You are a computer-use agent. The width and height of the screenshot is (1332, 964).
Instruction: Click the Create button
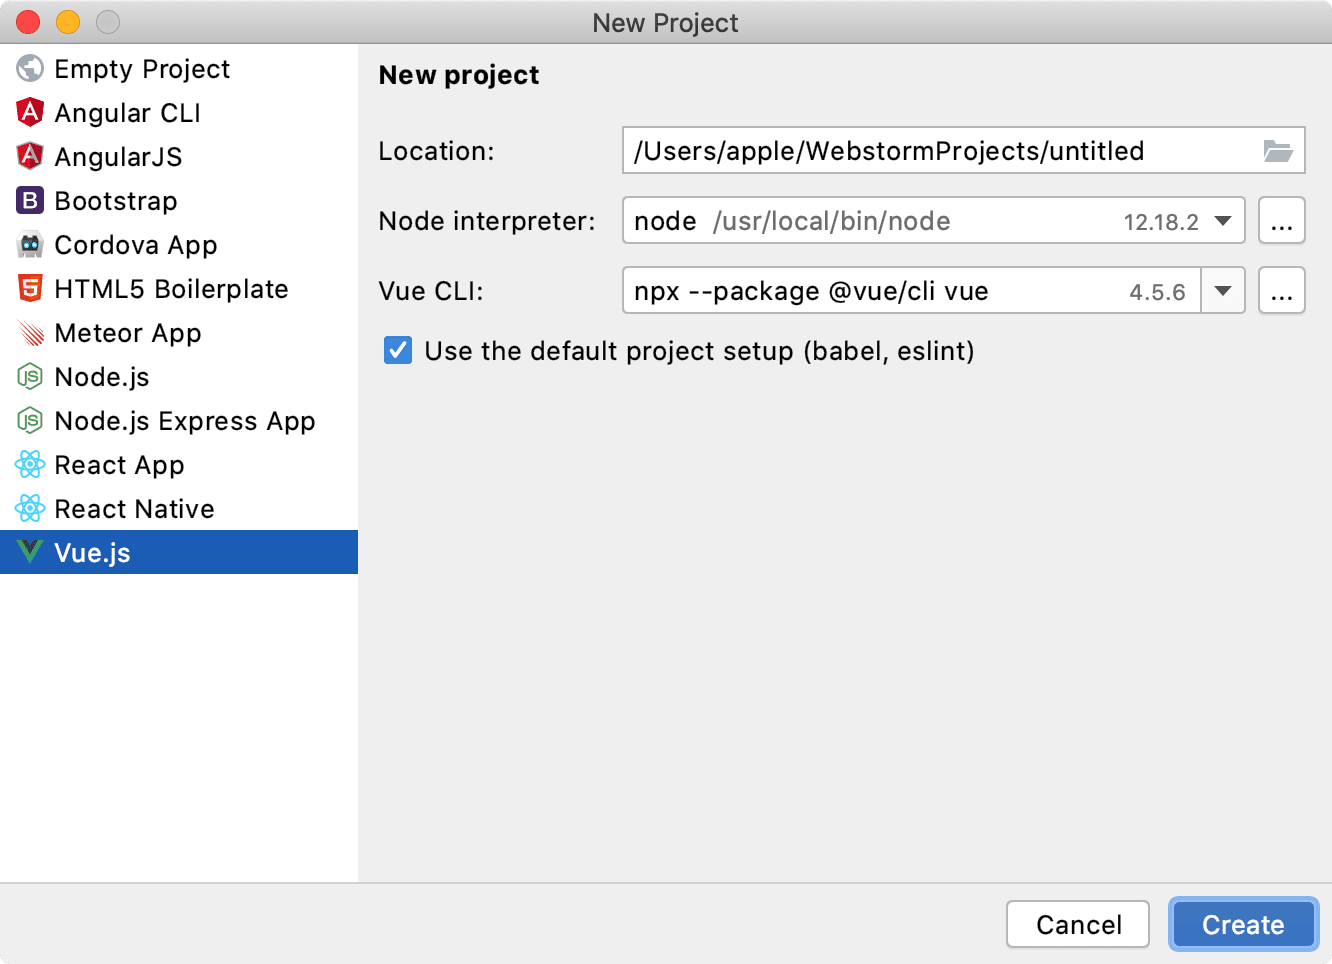click(1243, 924)
